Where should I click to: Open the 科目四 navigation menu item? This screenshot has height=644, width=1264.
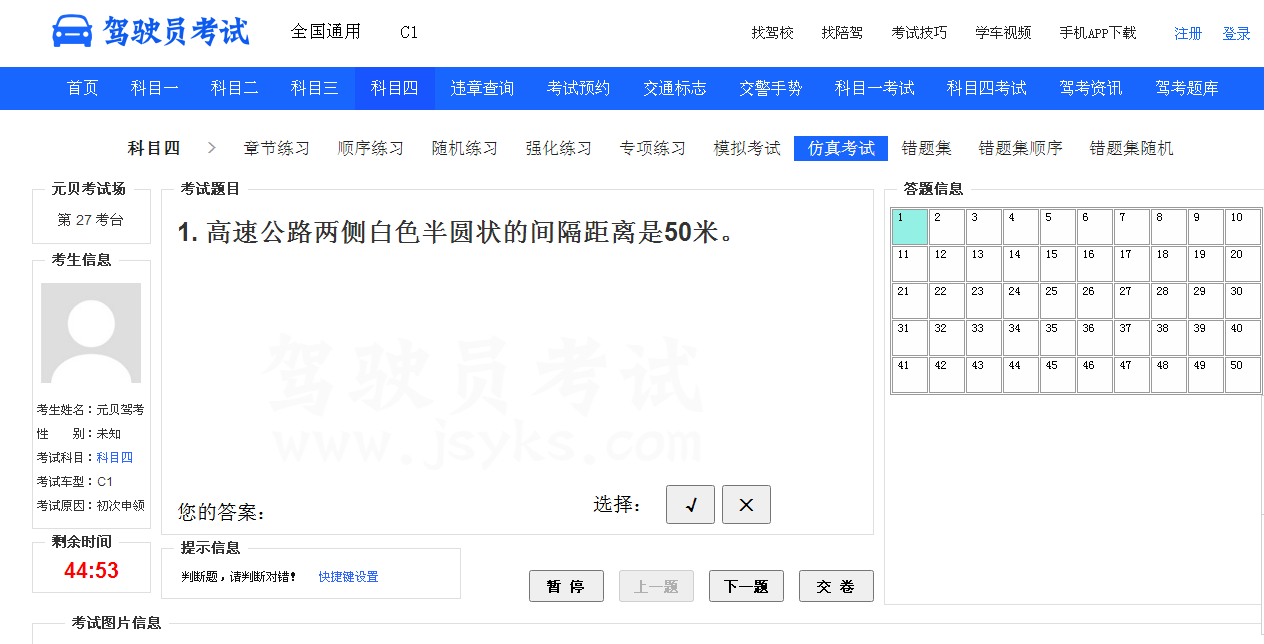point(394,88)
